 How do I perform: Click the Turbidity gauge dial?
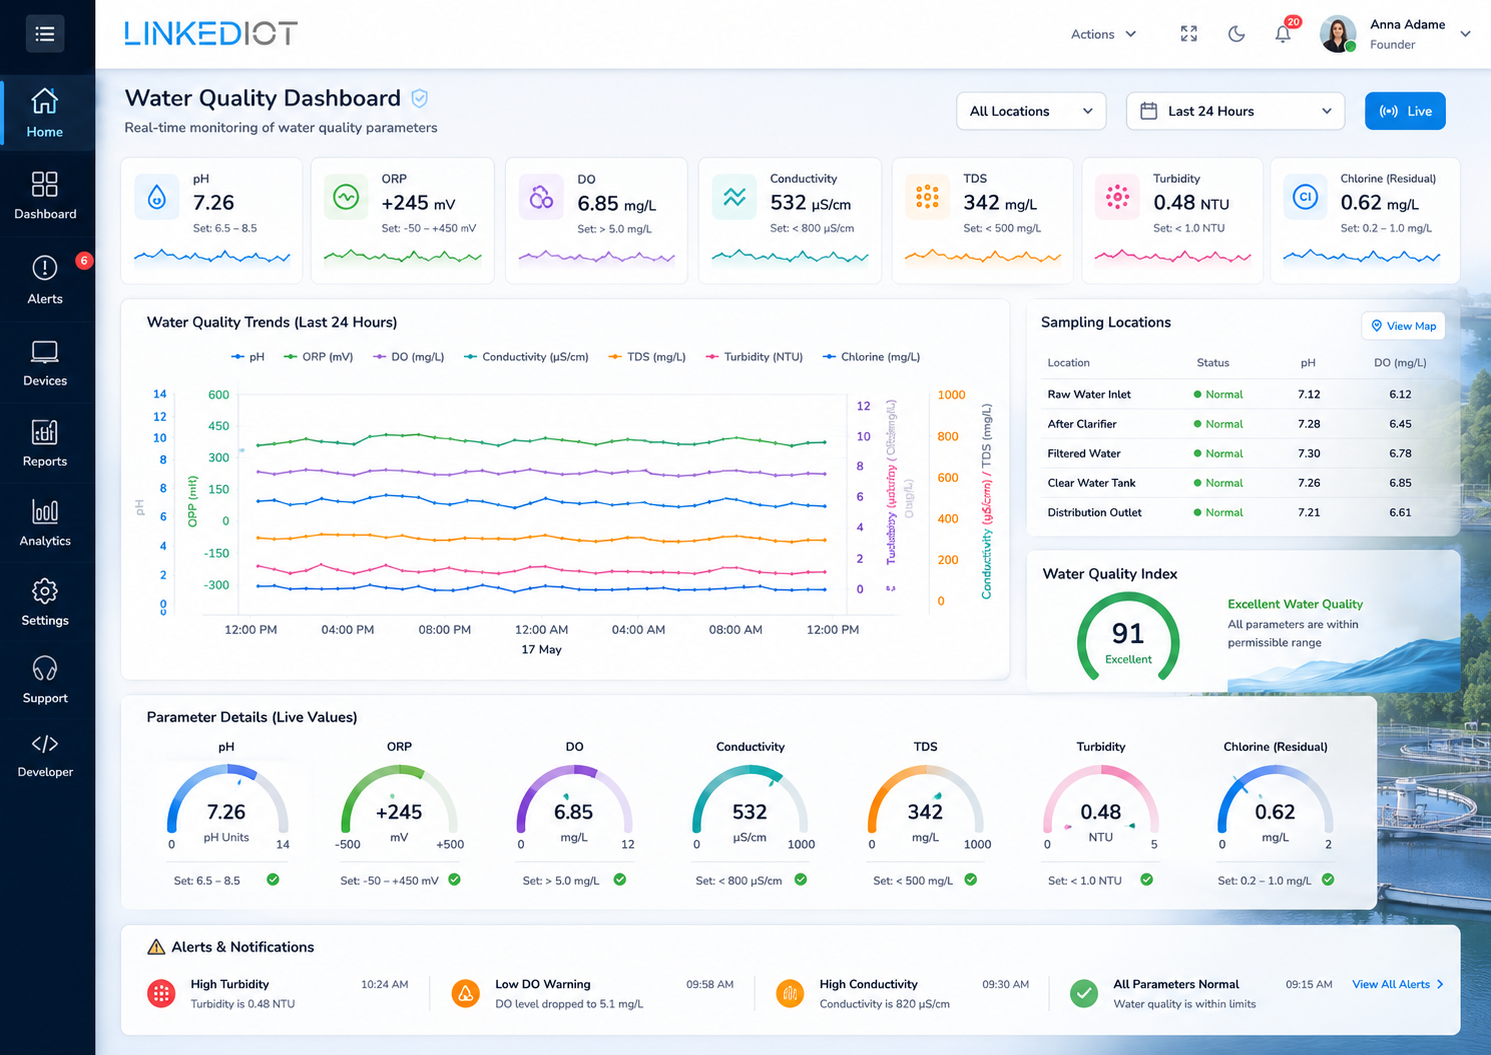1100,802
